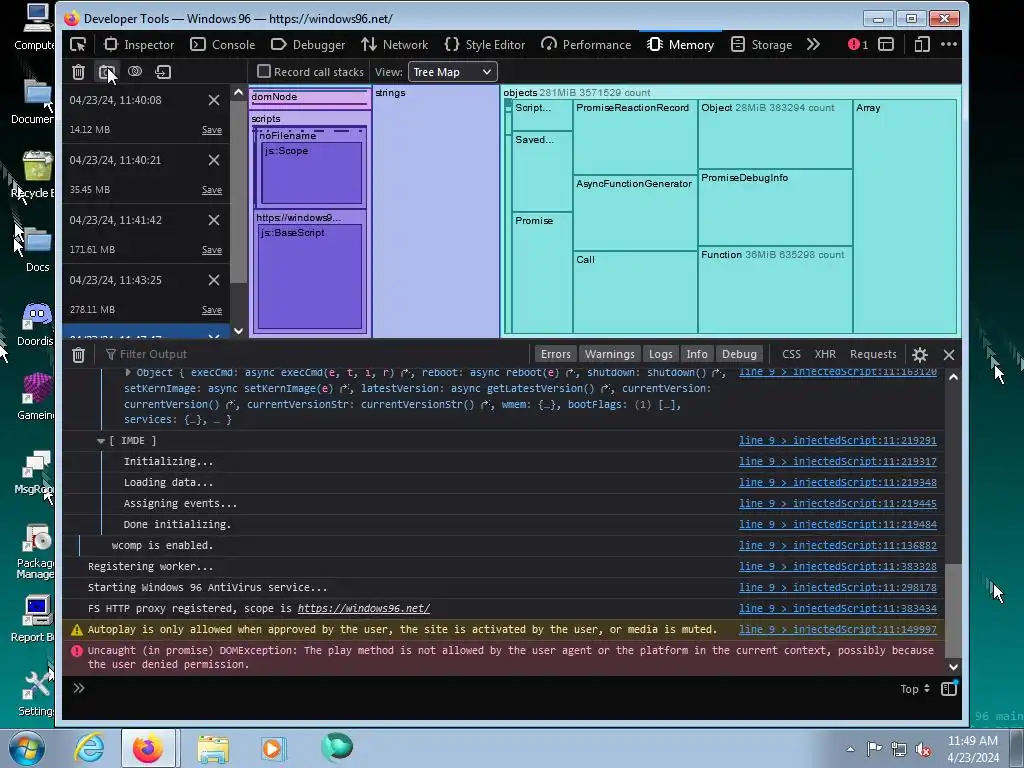The image size is (1024, 768).
Task: Delete the 11:43:25 snapshot
Action: [x=214, y=280]
